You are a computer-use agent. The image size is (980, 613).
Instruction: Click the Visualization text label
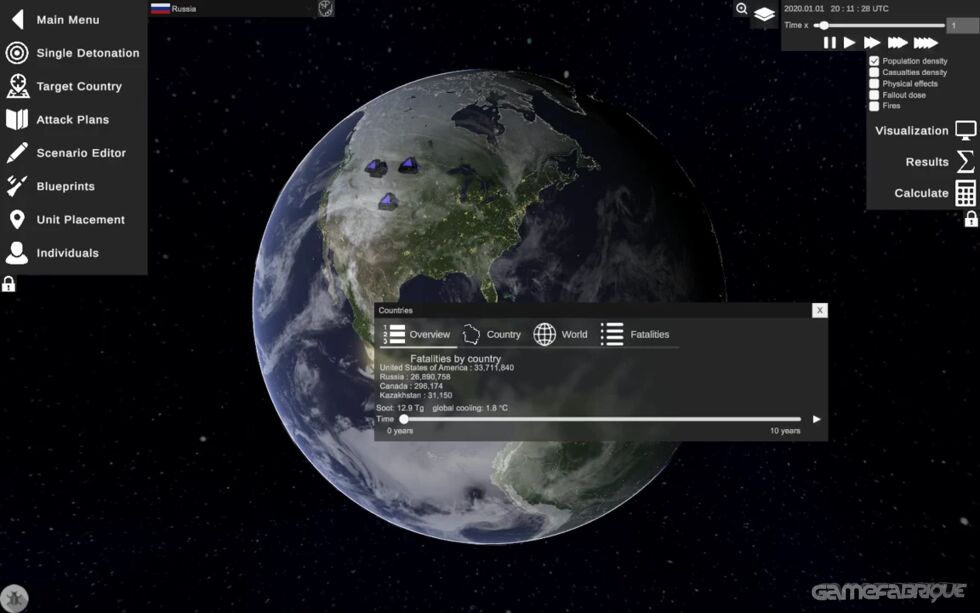pos(911,131)
